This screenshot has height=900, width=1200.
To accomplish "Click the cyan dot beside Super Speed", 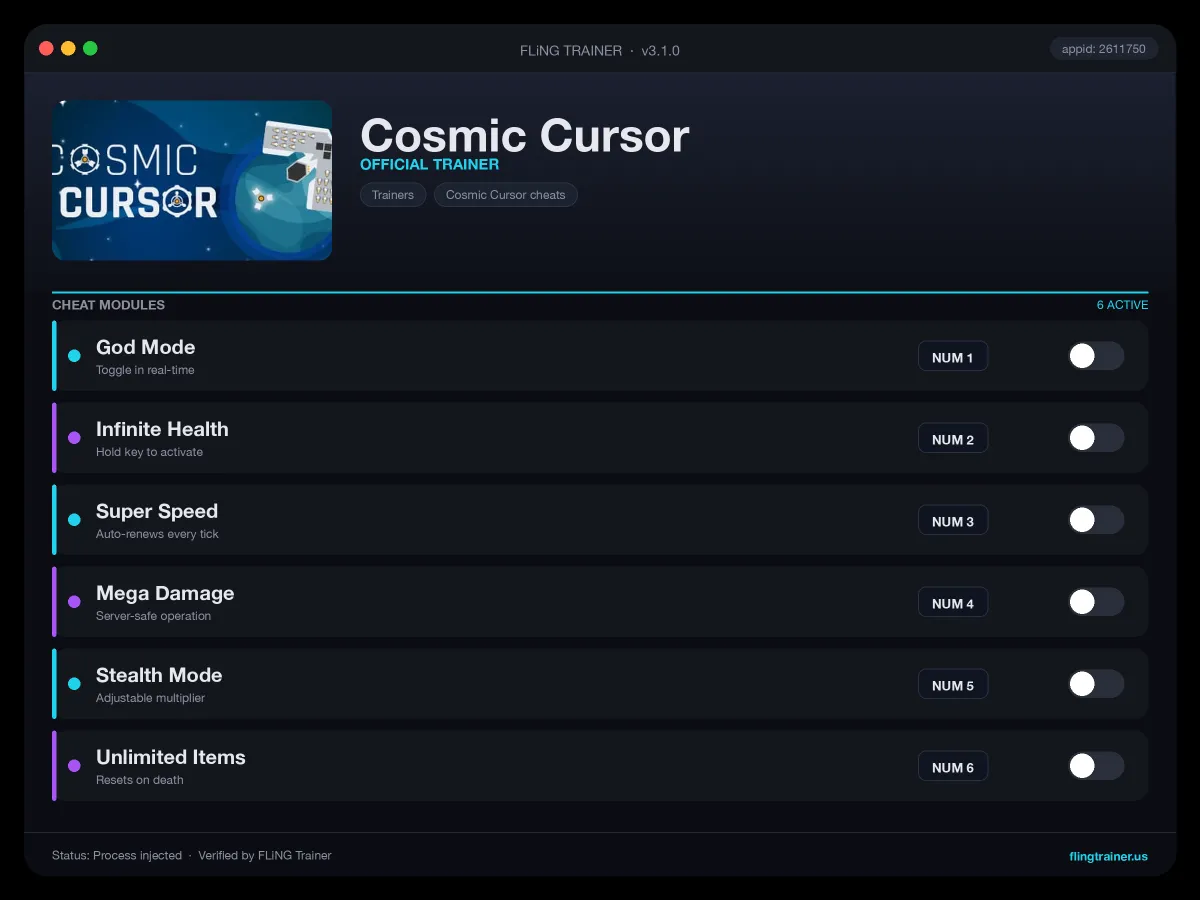I will 74,520.
